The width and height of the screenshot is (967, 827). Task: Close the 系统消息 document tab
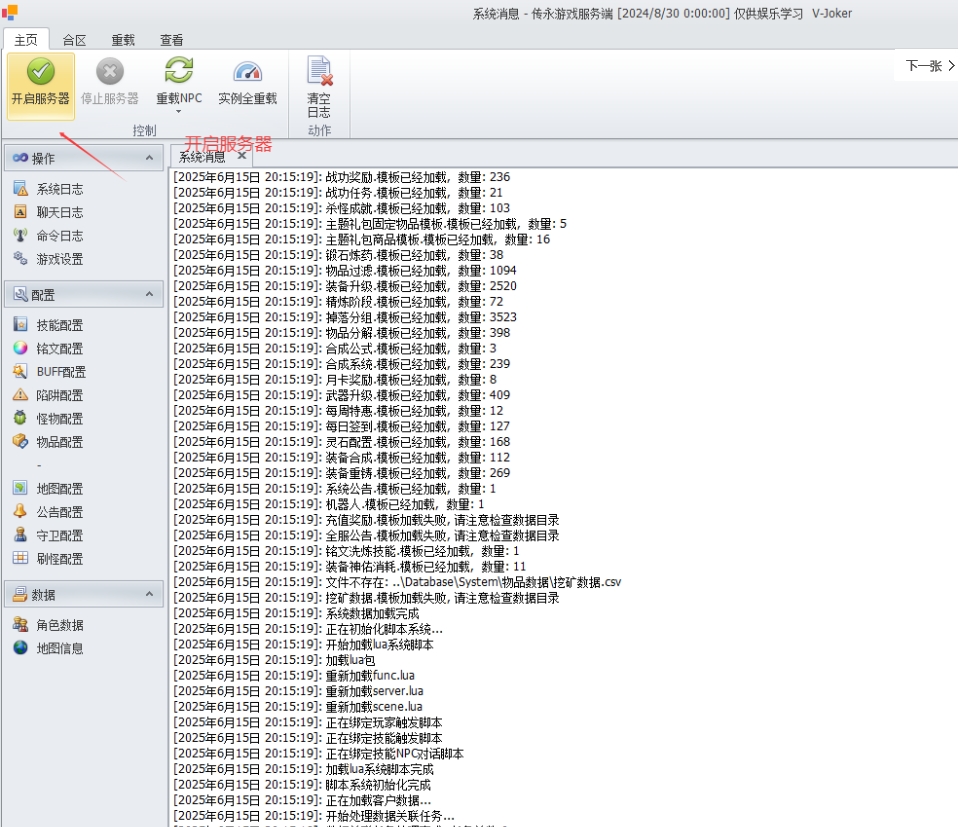click(241, 156)
